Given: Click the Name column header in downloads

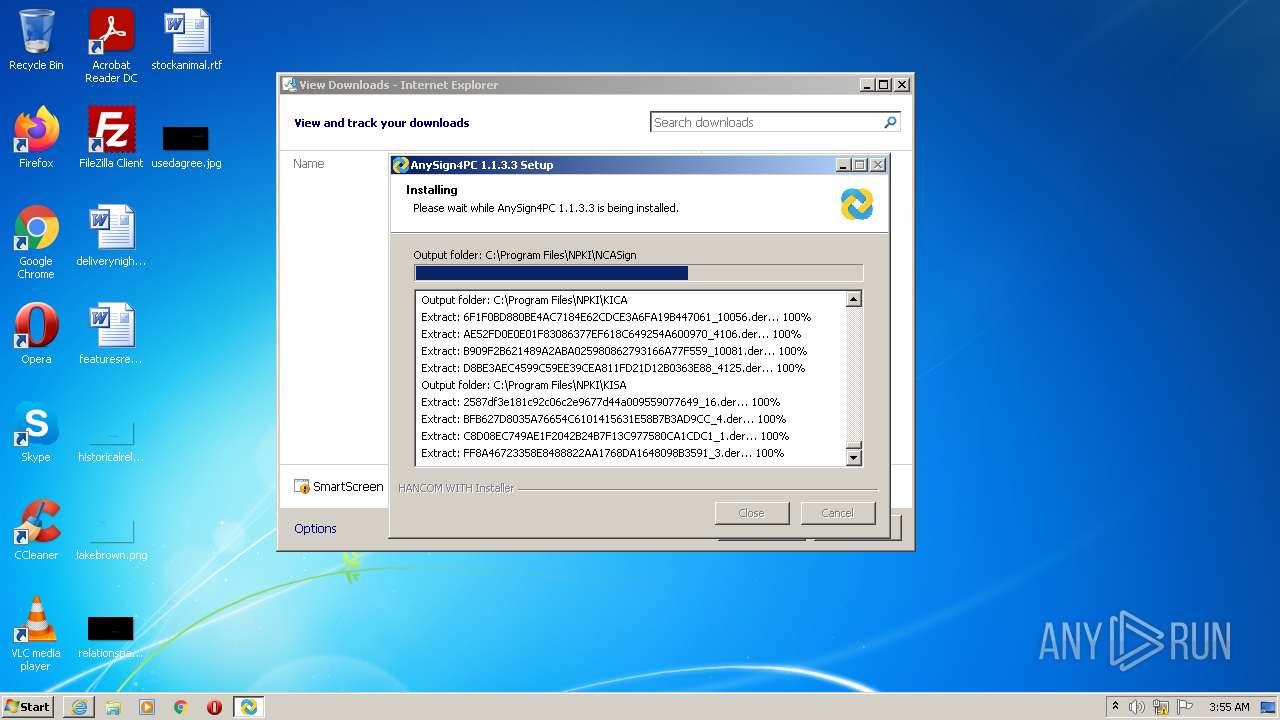Looking at the screenshot, I should click(309, 164).
